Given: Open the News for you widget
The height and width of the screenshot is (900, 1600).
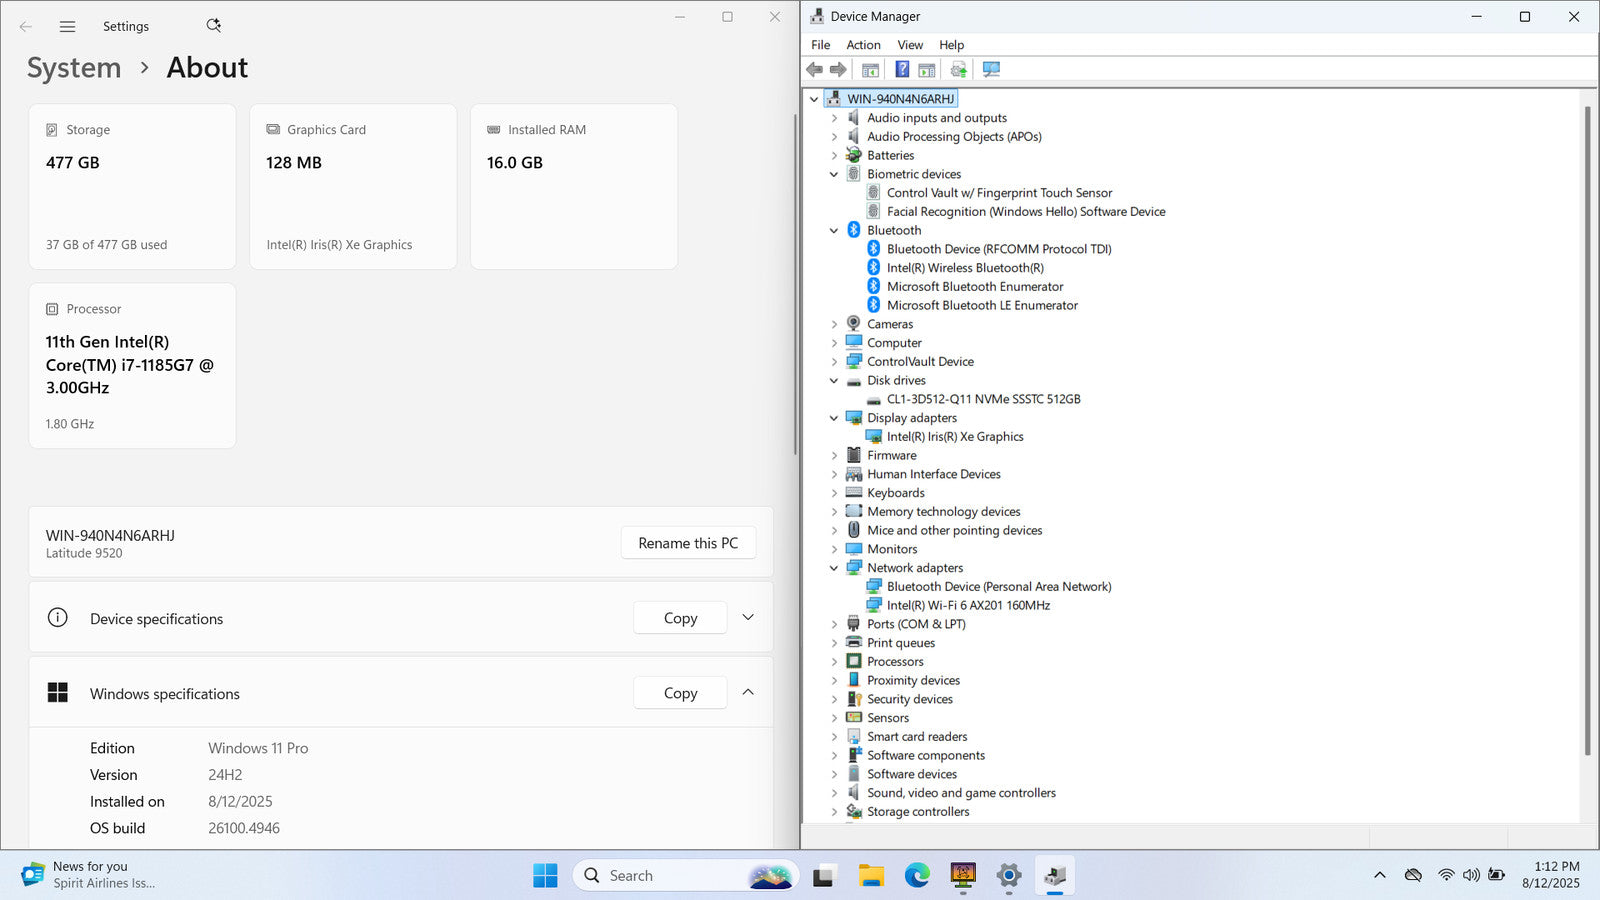Looking at the screenshot, I should (88, 875).
